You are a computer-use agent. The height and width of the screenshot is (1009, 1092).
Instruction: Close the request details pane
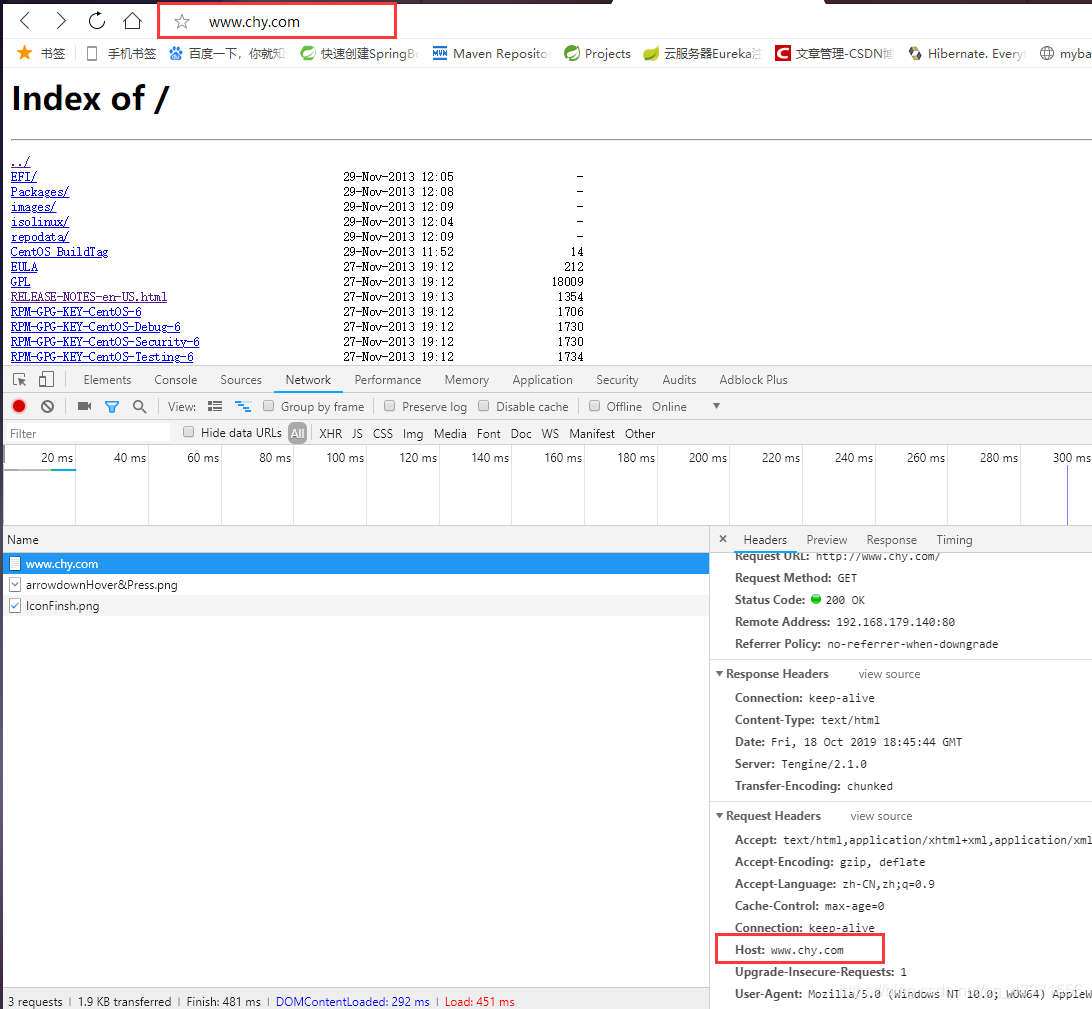coord(723,539)
